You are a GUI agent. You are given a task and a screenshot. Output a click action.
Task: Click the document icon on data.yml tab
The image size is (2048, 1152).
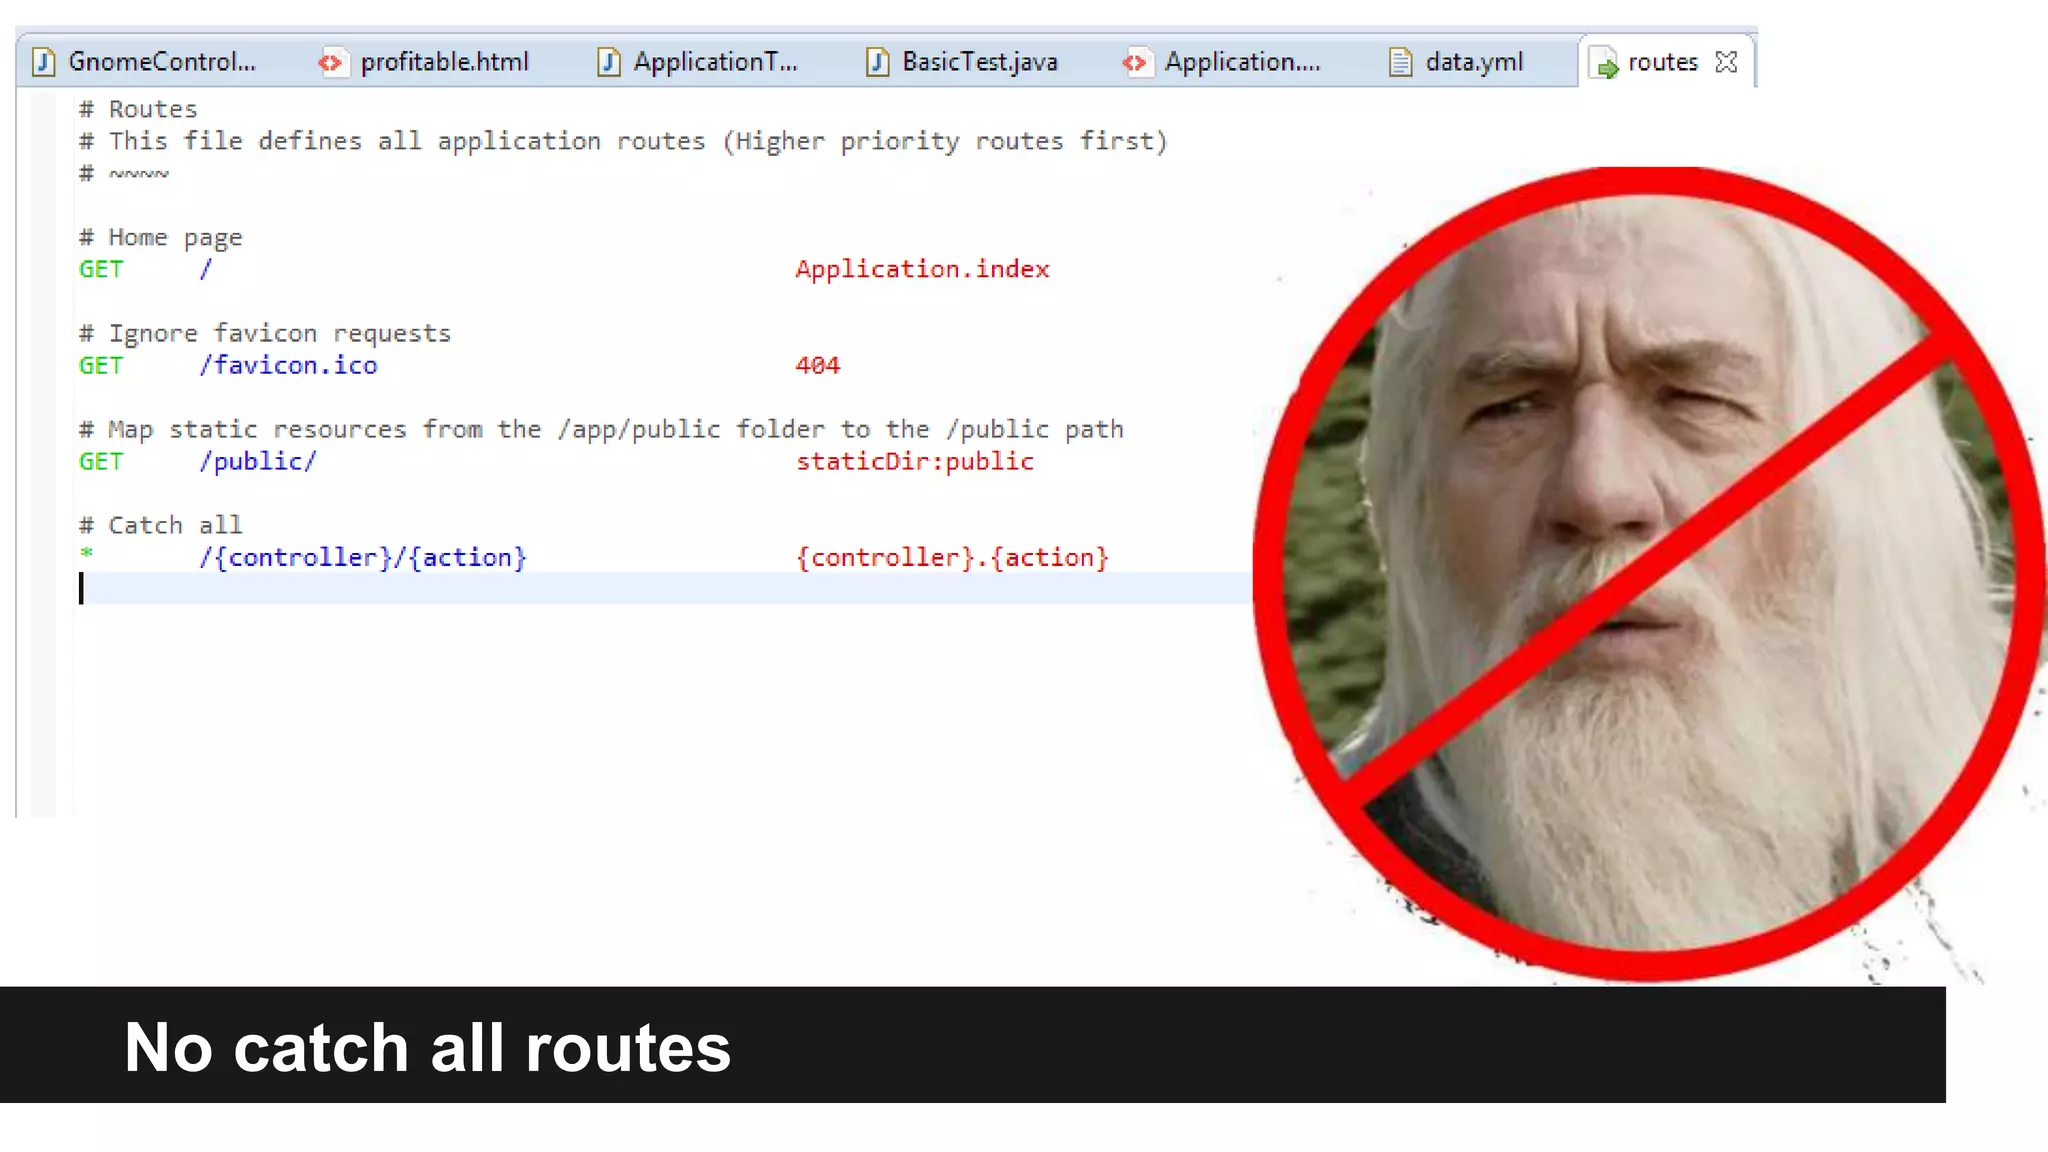click(x=1400, y=63)
